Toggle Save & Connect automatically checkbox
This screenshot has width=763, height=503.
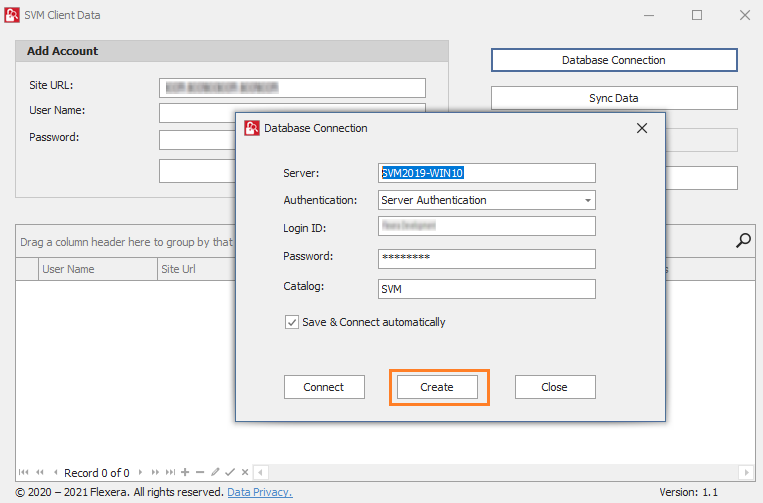click(x=291, y=322)
